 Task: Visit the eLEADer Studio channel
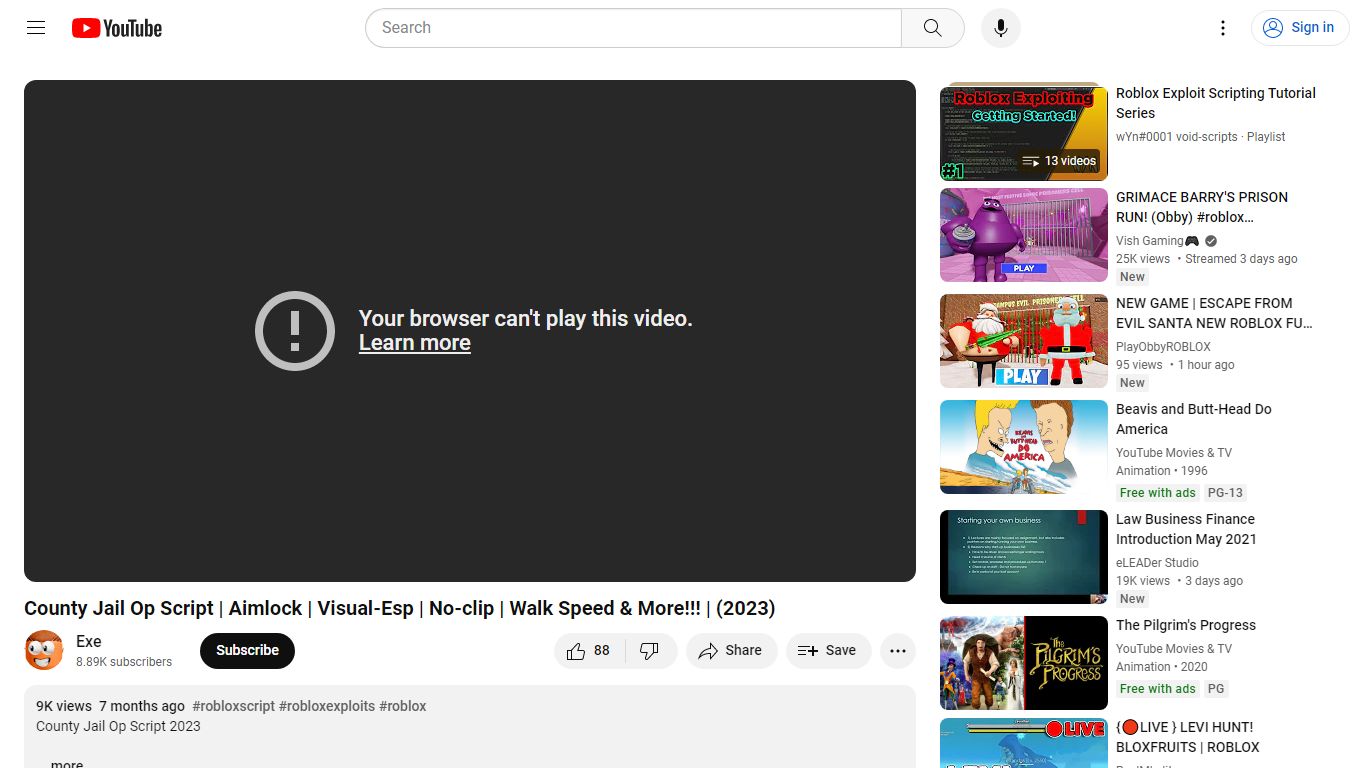tap(1157, 563)
